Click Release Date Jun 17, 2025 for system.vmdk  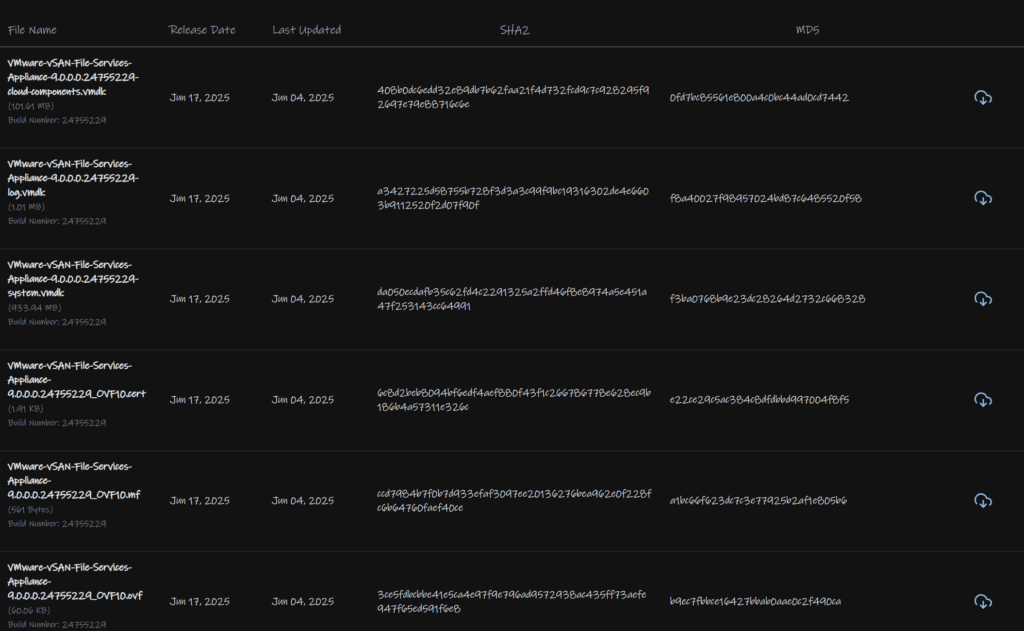point(200,299)
